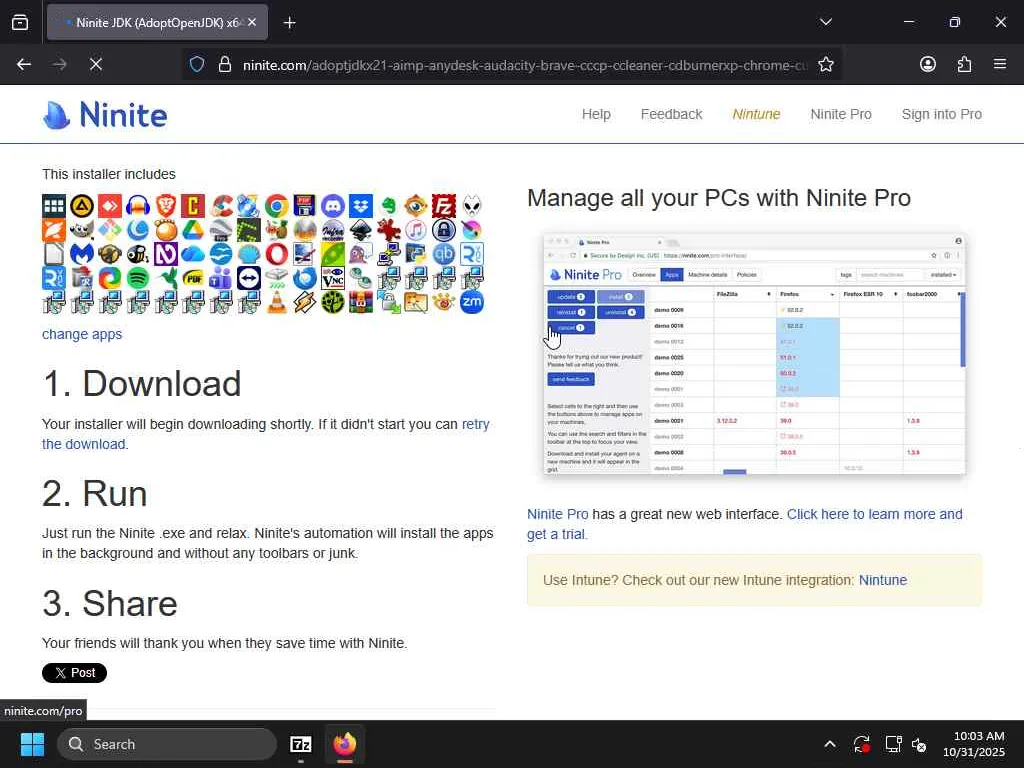1024x768 pixels.
Task: Open 7-Zip from the taskbar
Action: coord(300,744)
